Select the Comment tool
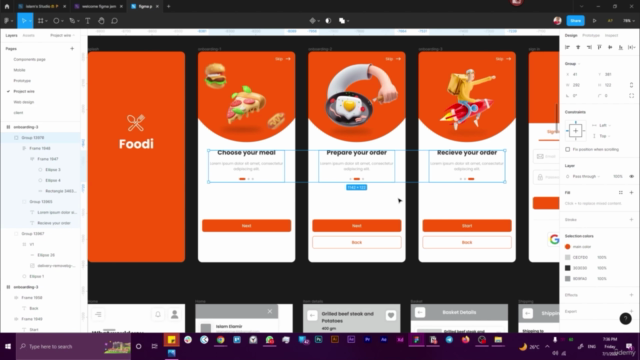Screen dimensions: 640x360 tap(115, 21)
